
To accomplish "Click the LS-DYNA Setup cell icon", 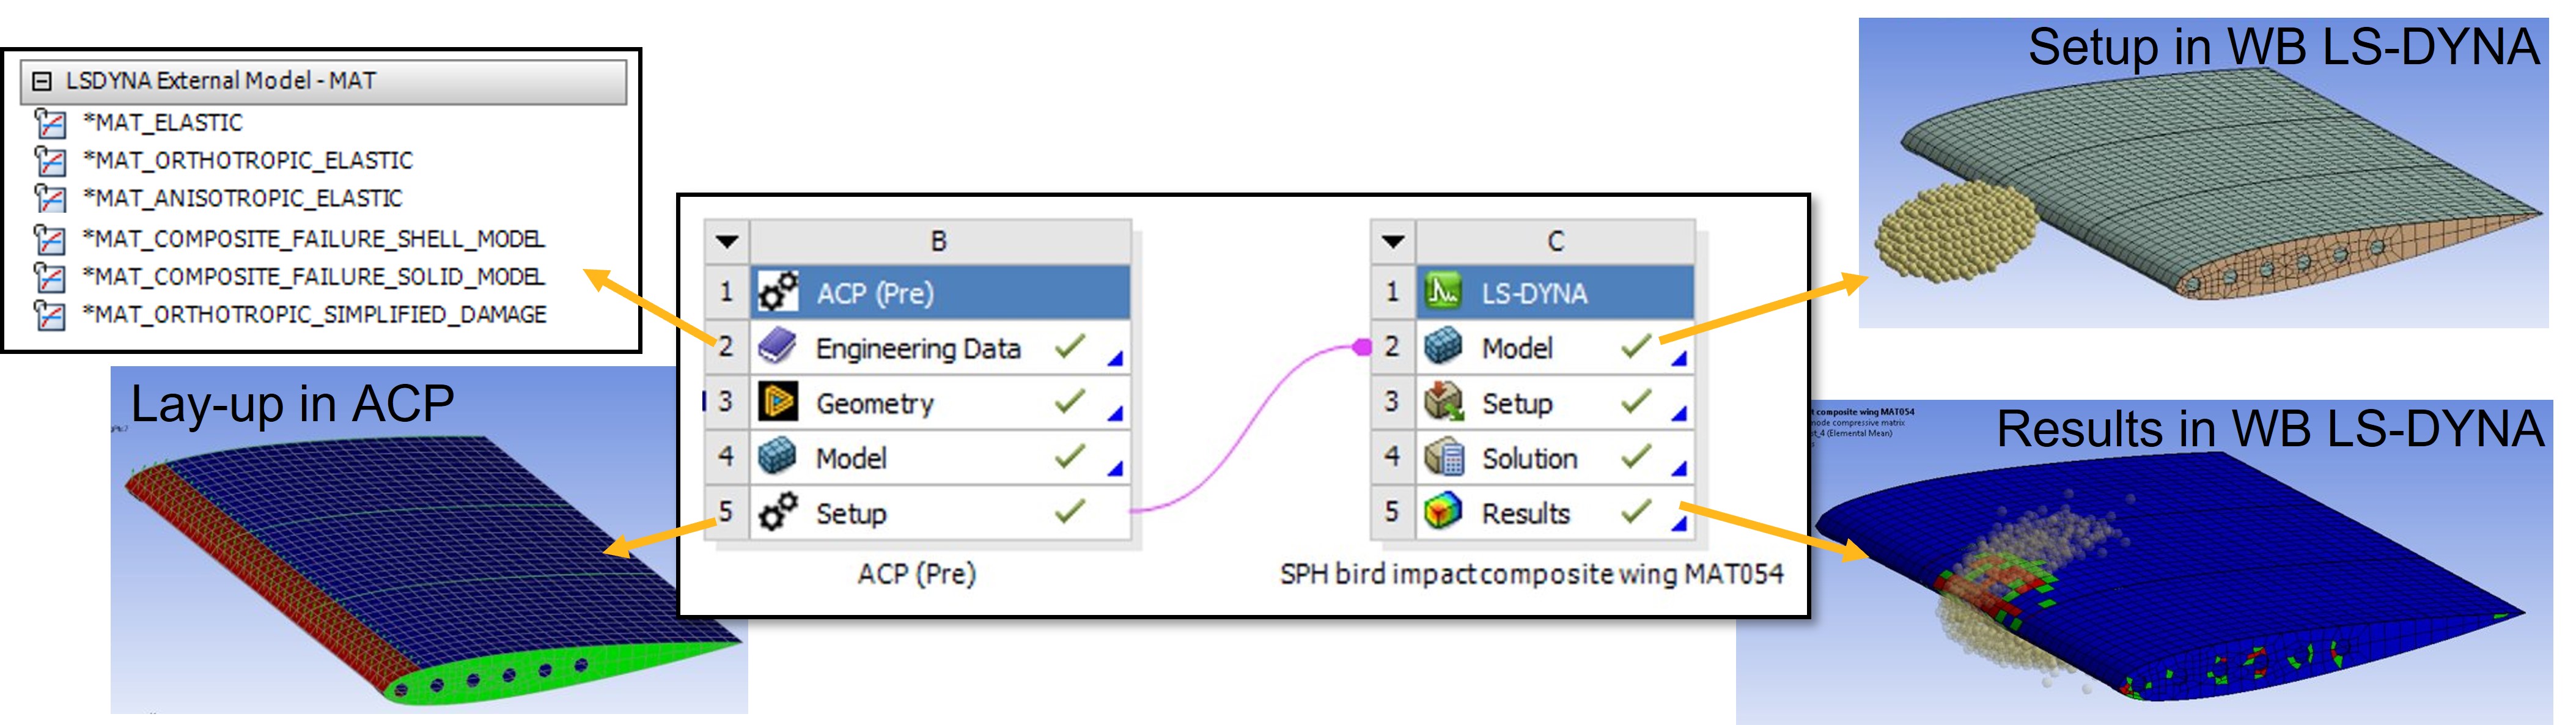I will click(1443, 402).
